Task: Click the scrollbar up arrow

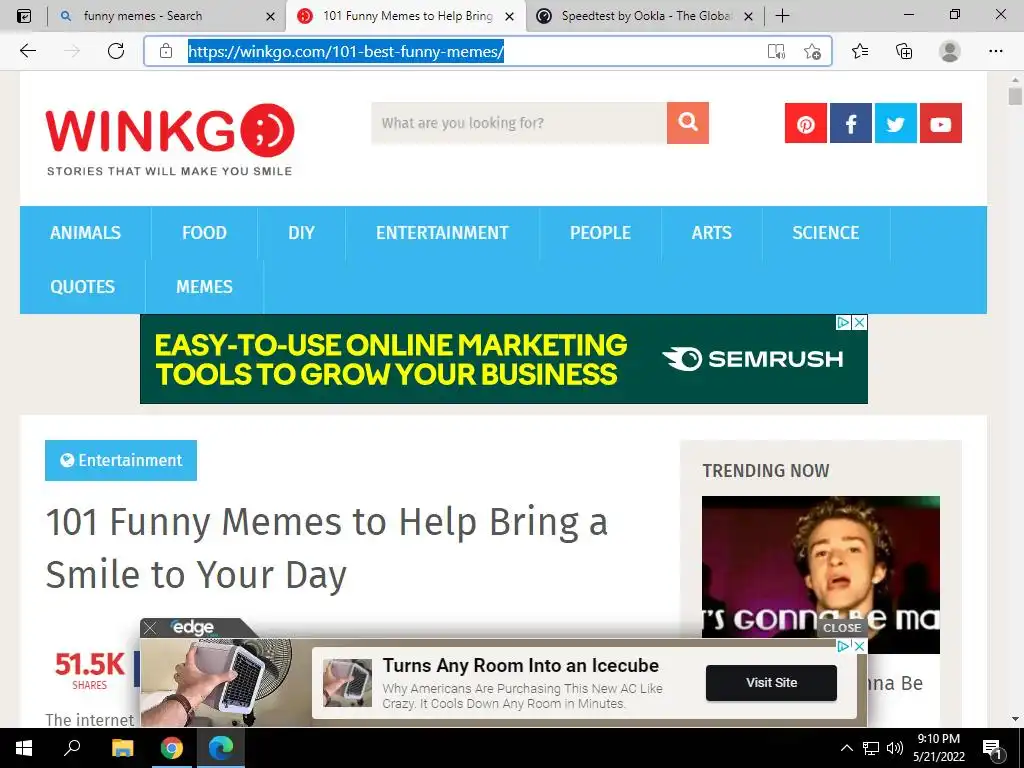Action: [x=1015, y=79]
